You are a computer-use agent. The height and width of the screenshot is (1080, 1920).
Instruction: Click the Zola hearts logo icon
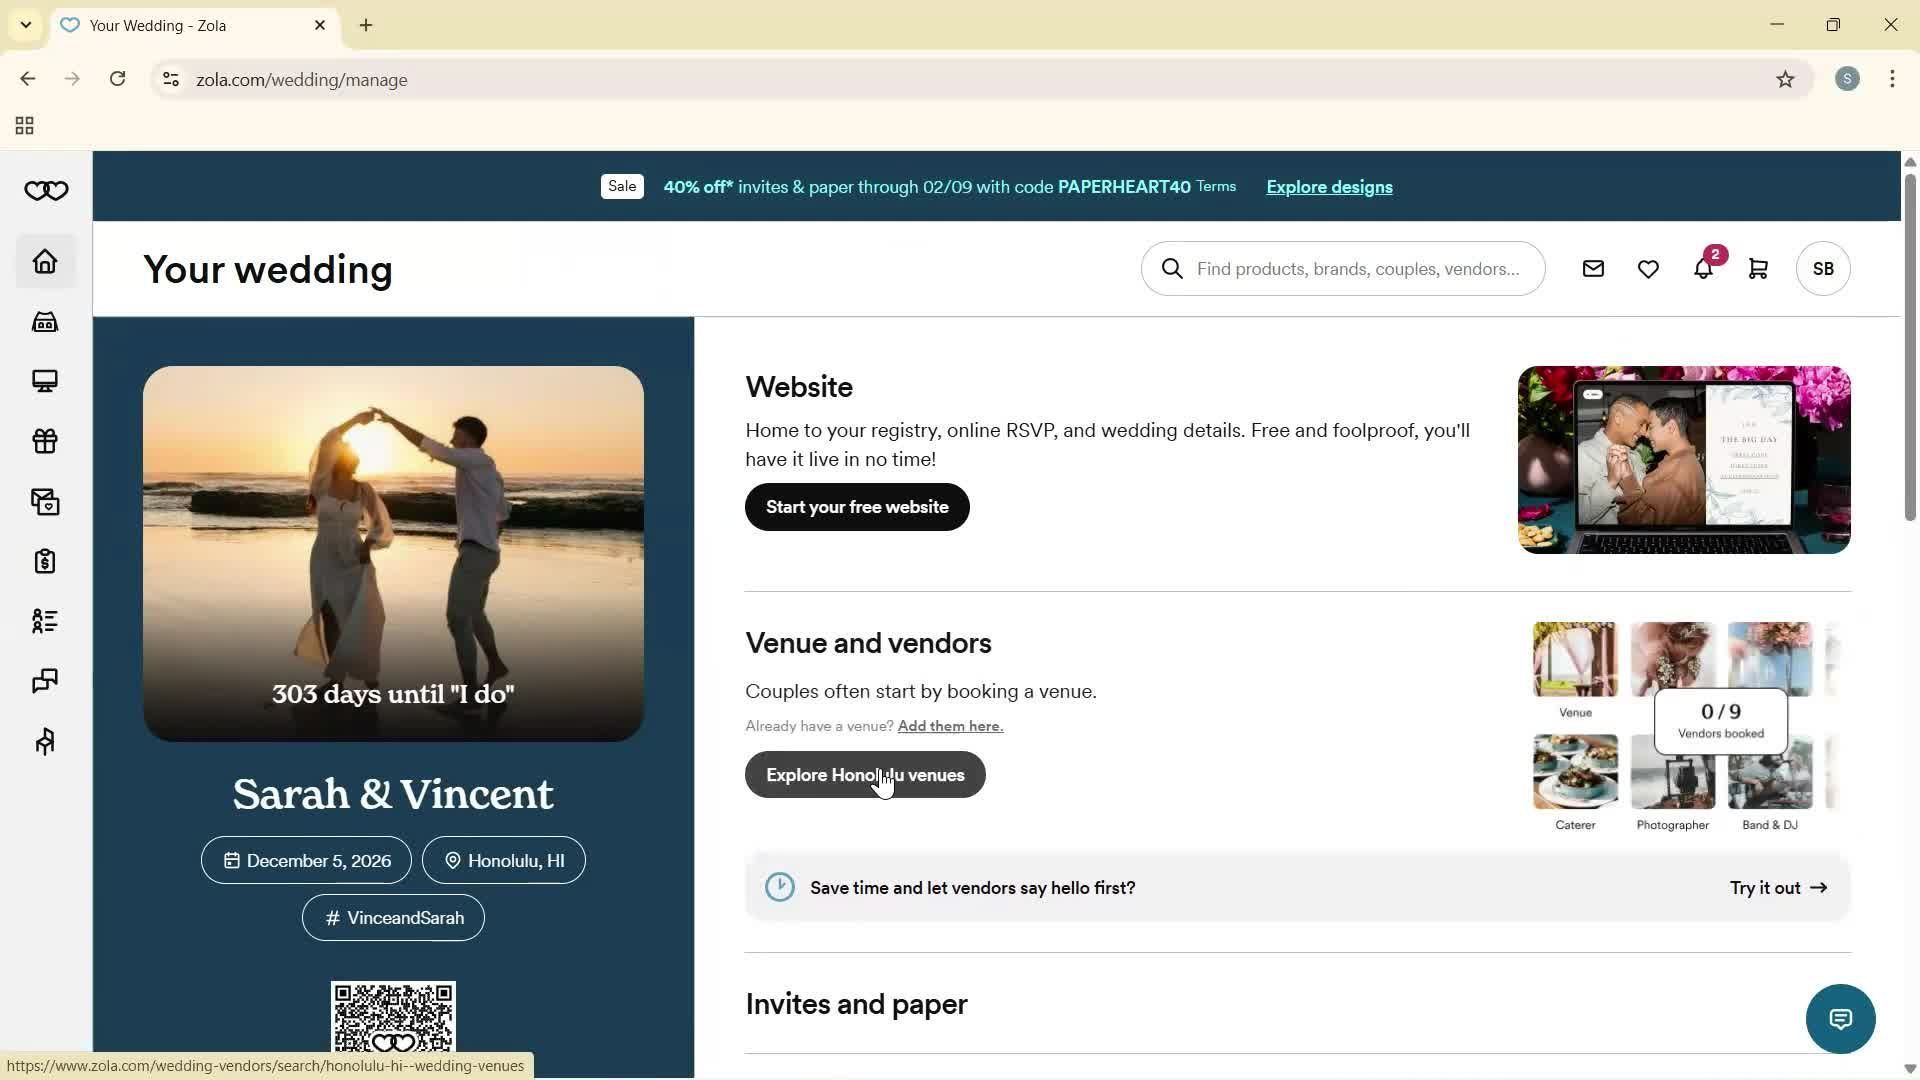coord(46,191)
